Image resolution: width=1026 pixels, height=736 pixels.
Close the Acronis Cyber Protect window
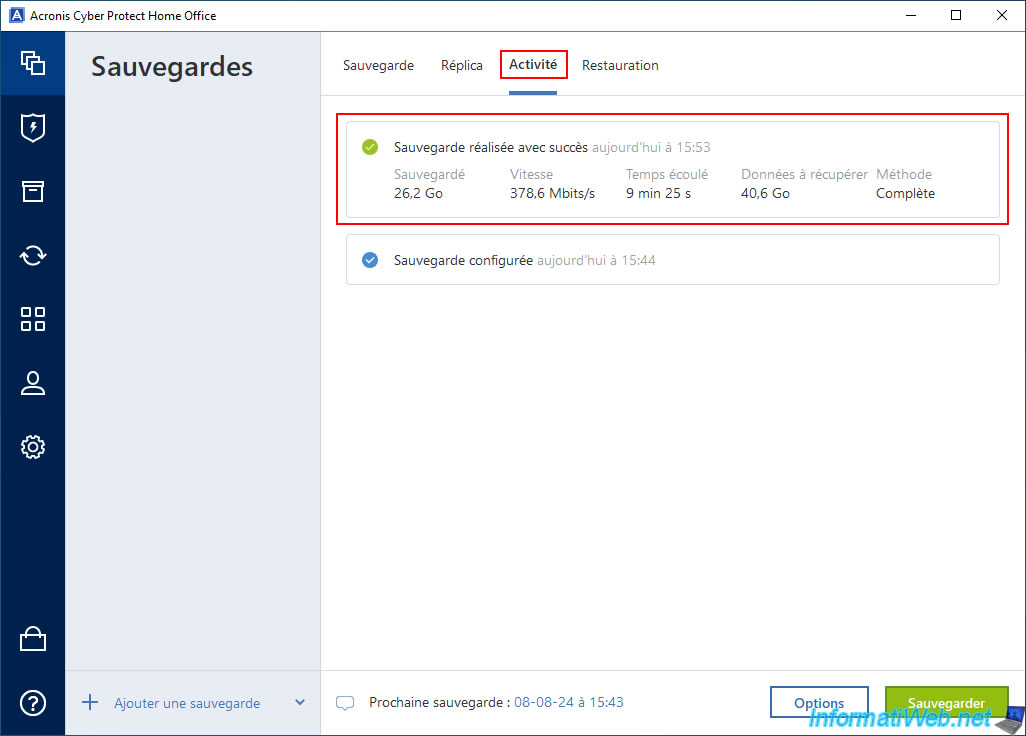click(1002, 15)
